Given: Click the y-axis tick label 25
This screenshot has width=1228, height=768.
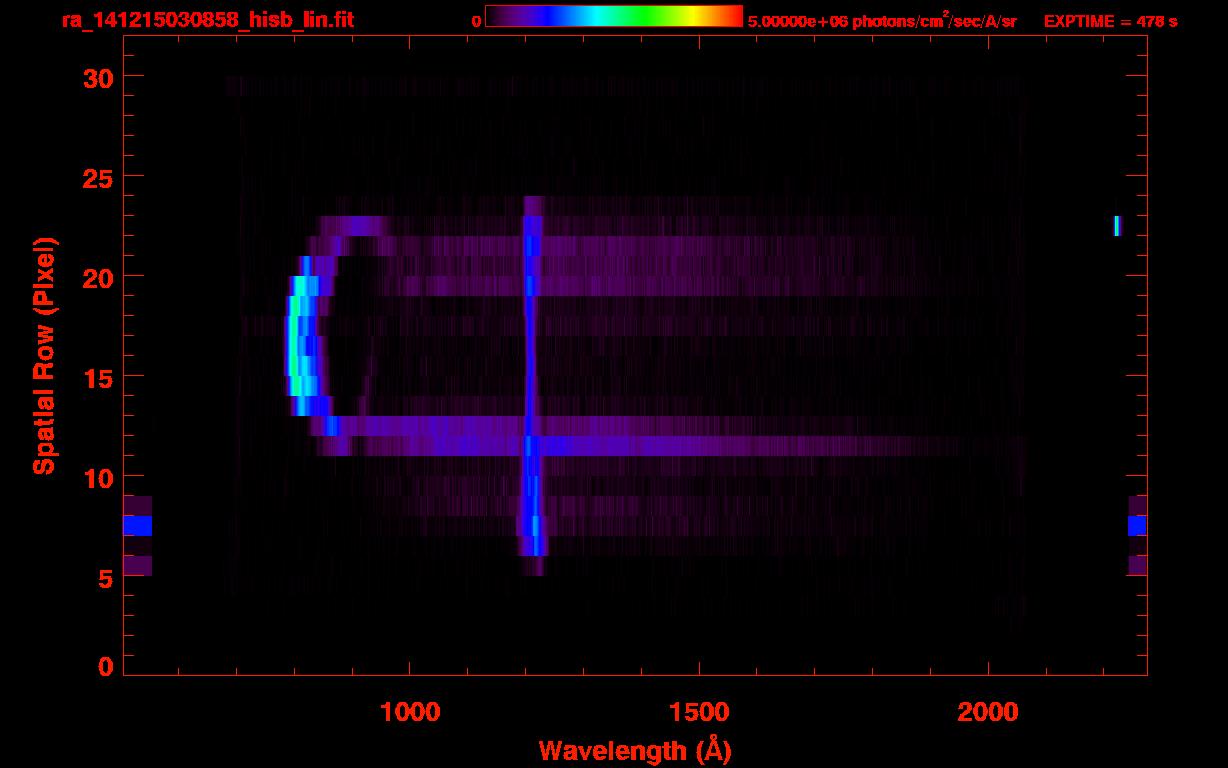Looking at the screenshot, I should pos(97,177).
